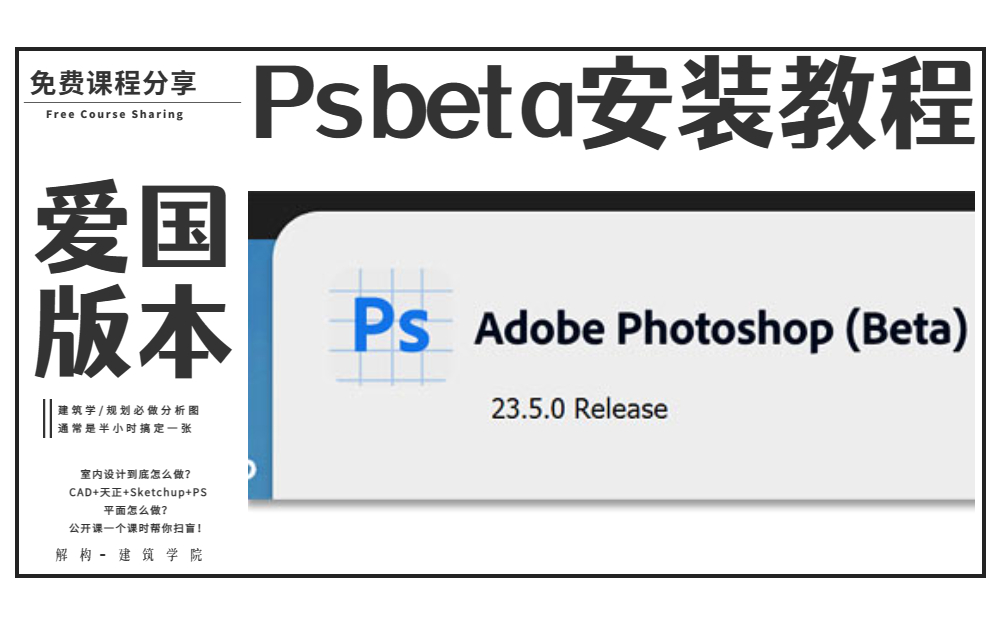This screenshot has width=1000, height=626.
Task: Click the Free Course Sharing subtitle
Action: pos(115,114)
